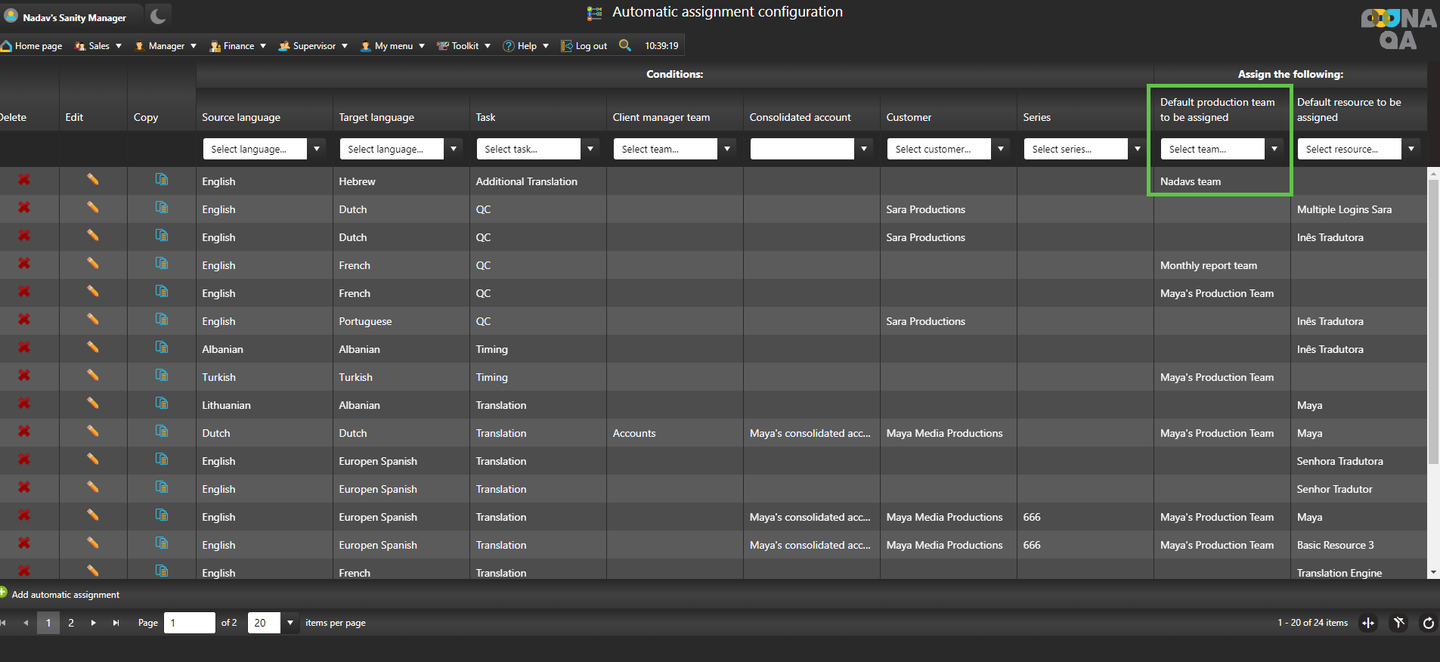1440x662 pixels.
Task: Open the Toolkit menu
Action: click(x=465, y=46)
